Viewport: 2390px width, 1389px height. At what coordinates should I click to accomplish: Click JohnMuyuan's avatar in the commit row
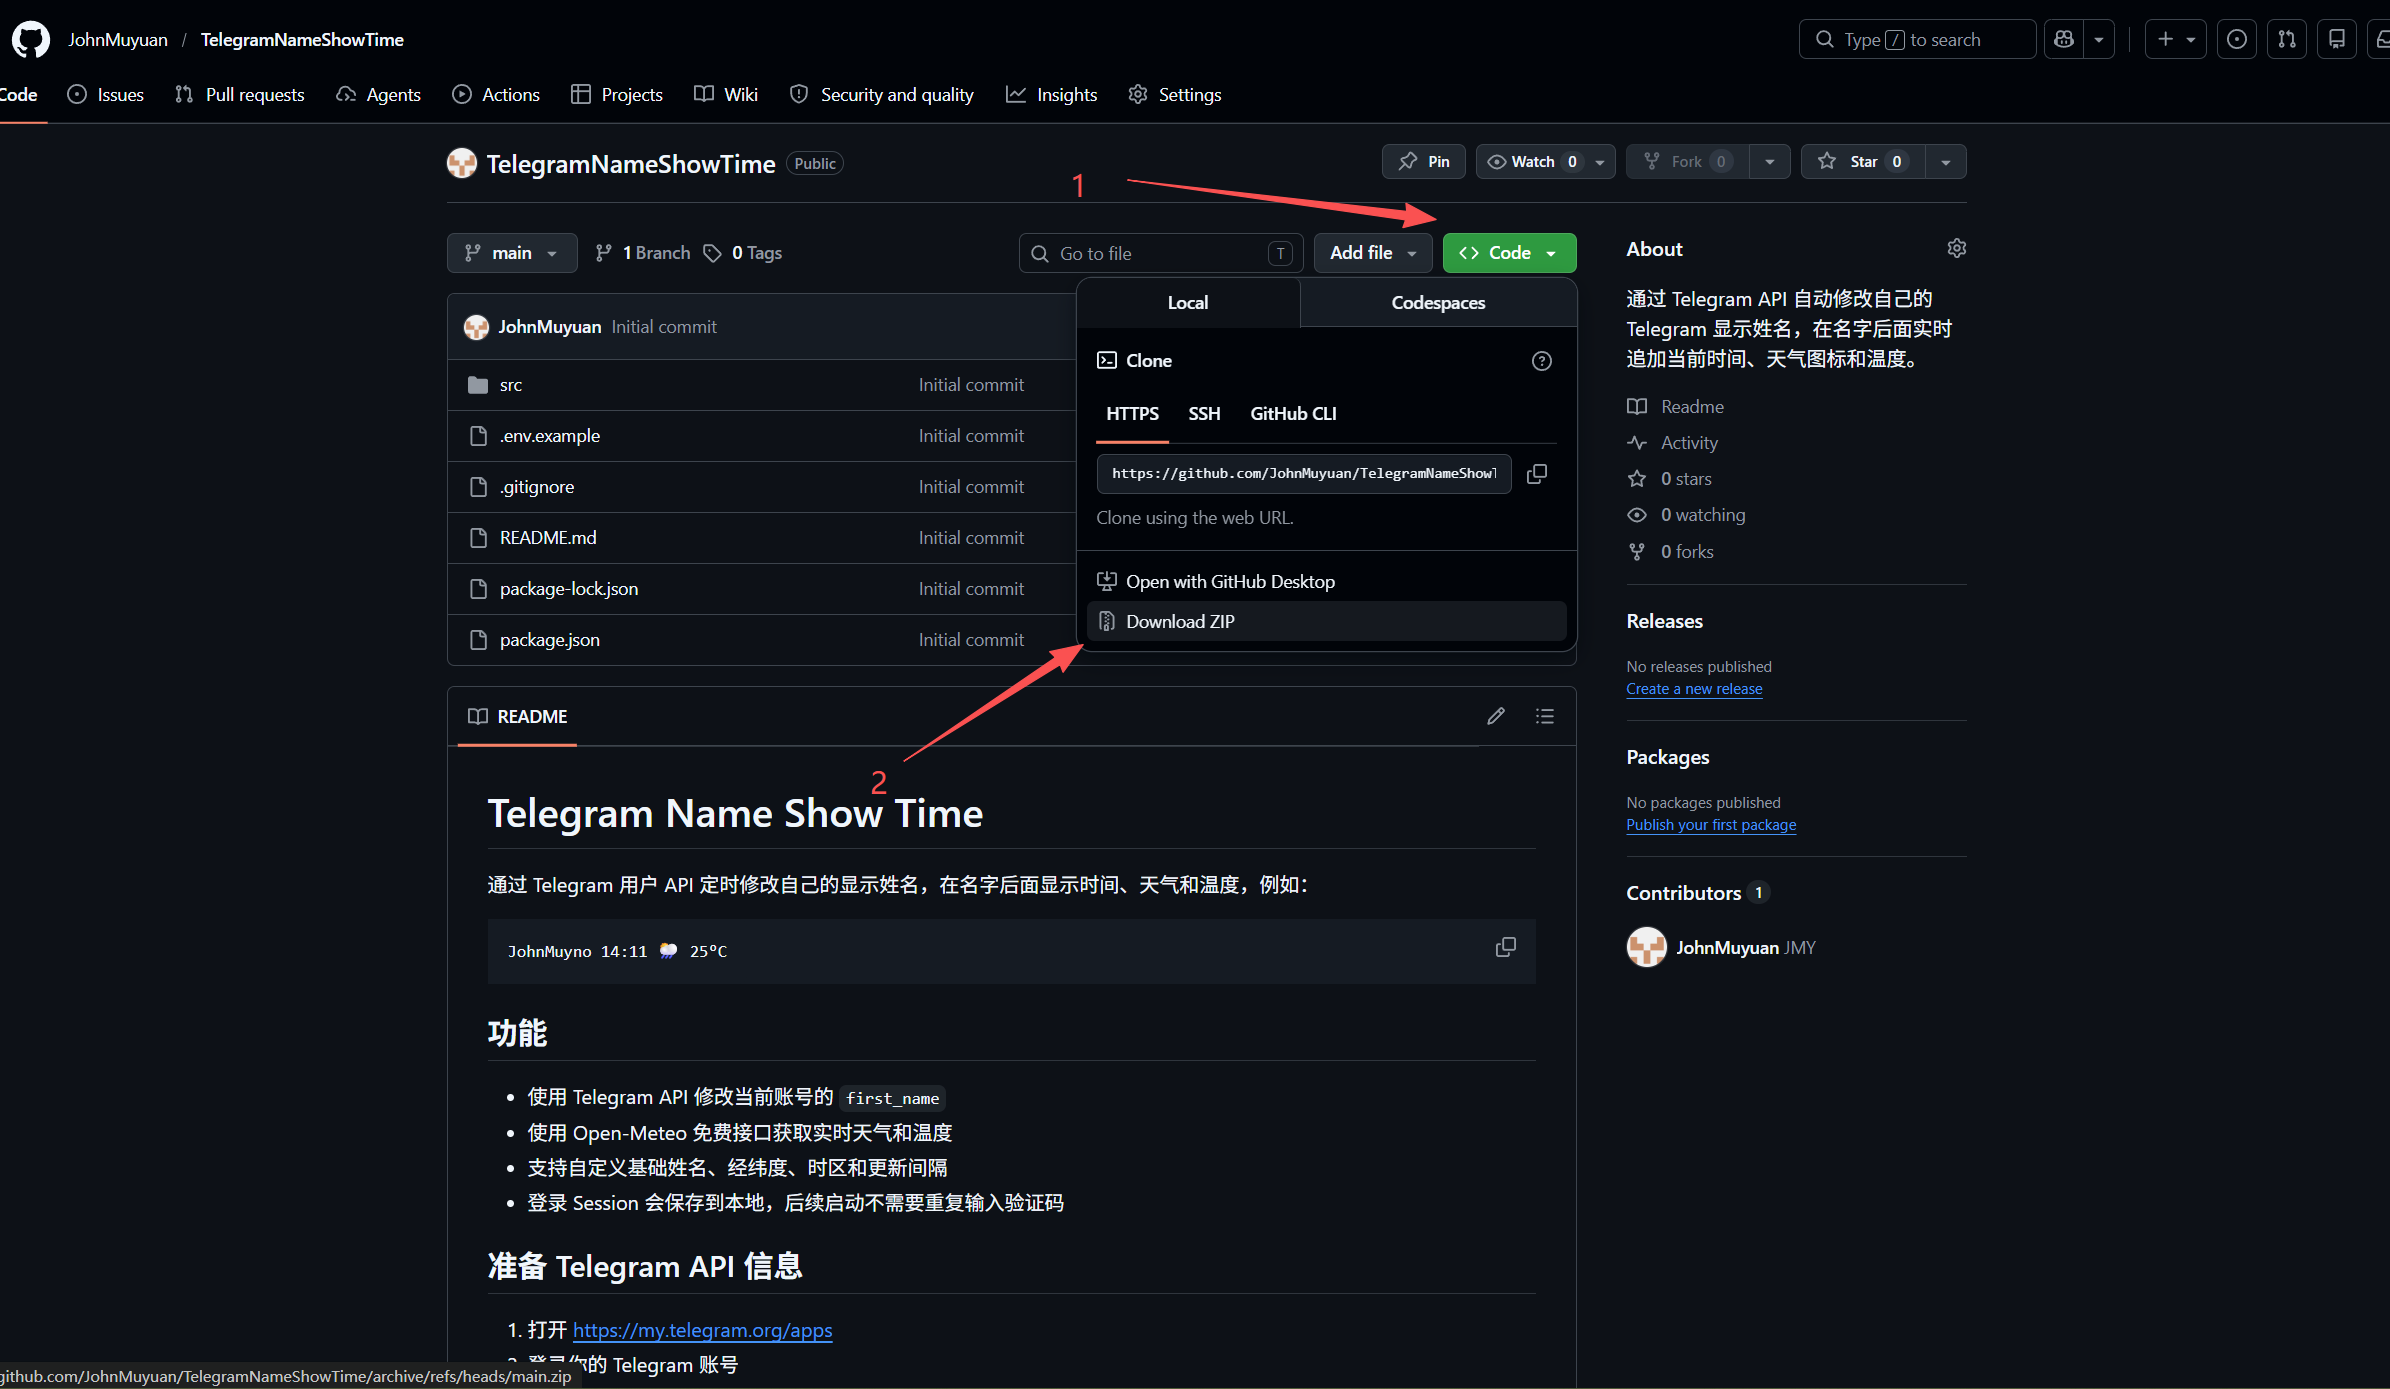477,327
